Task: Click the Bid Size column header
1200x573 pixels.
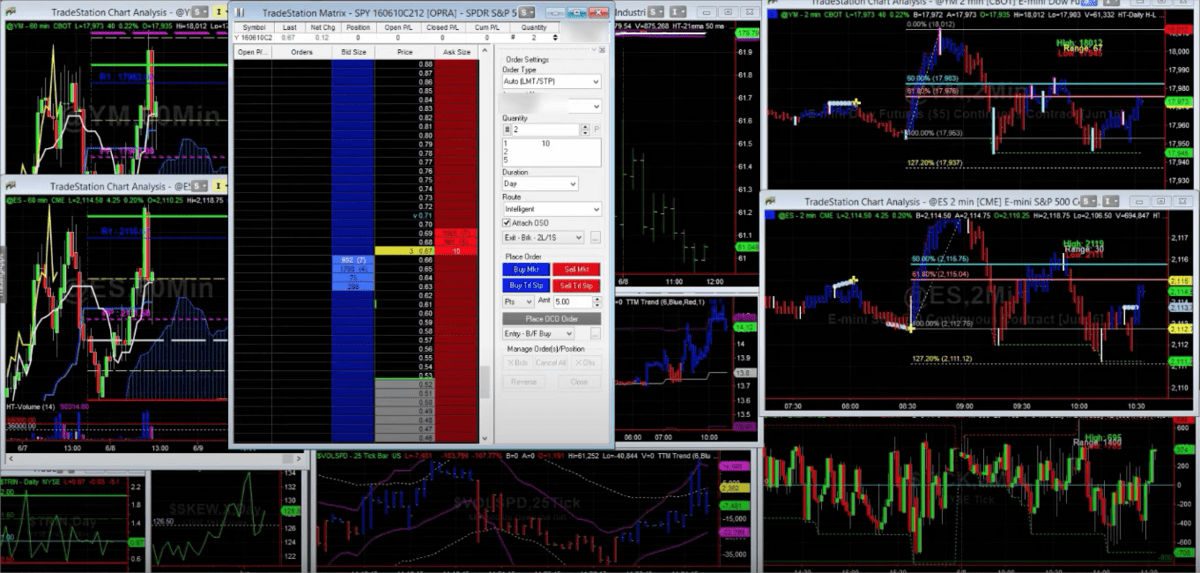Action: [353, 52]
